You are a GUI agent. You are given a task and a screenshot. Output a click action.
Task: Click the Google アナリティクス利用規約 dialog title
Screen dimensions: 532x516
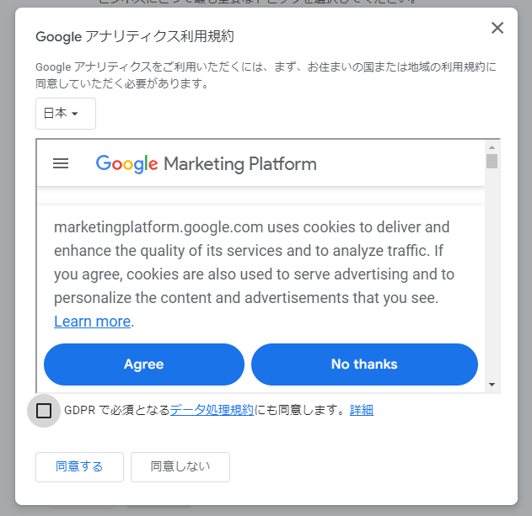[135, 36]
